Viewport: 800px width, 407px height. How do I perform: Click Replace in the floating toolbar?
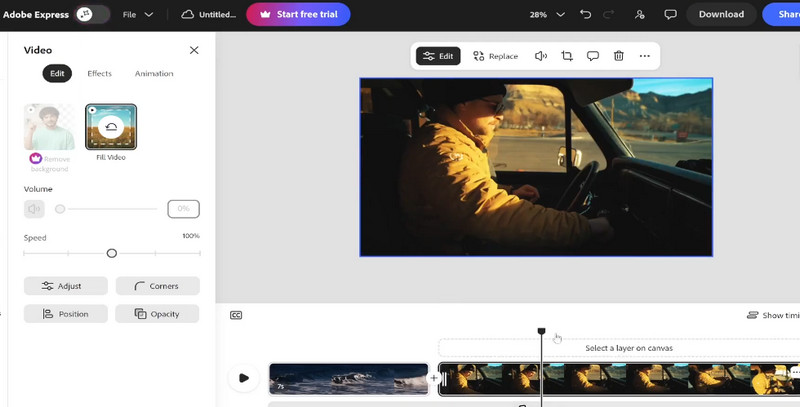pos(495,56)
